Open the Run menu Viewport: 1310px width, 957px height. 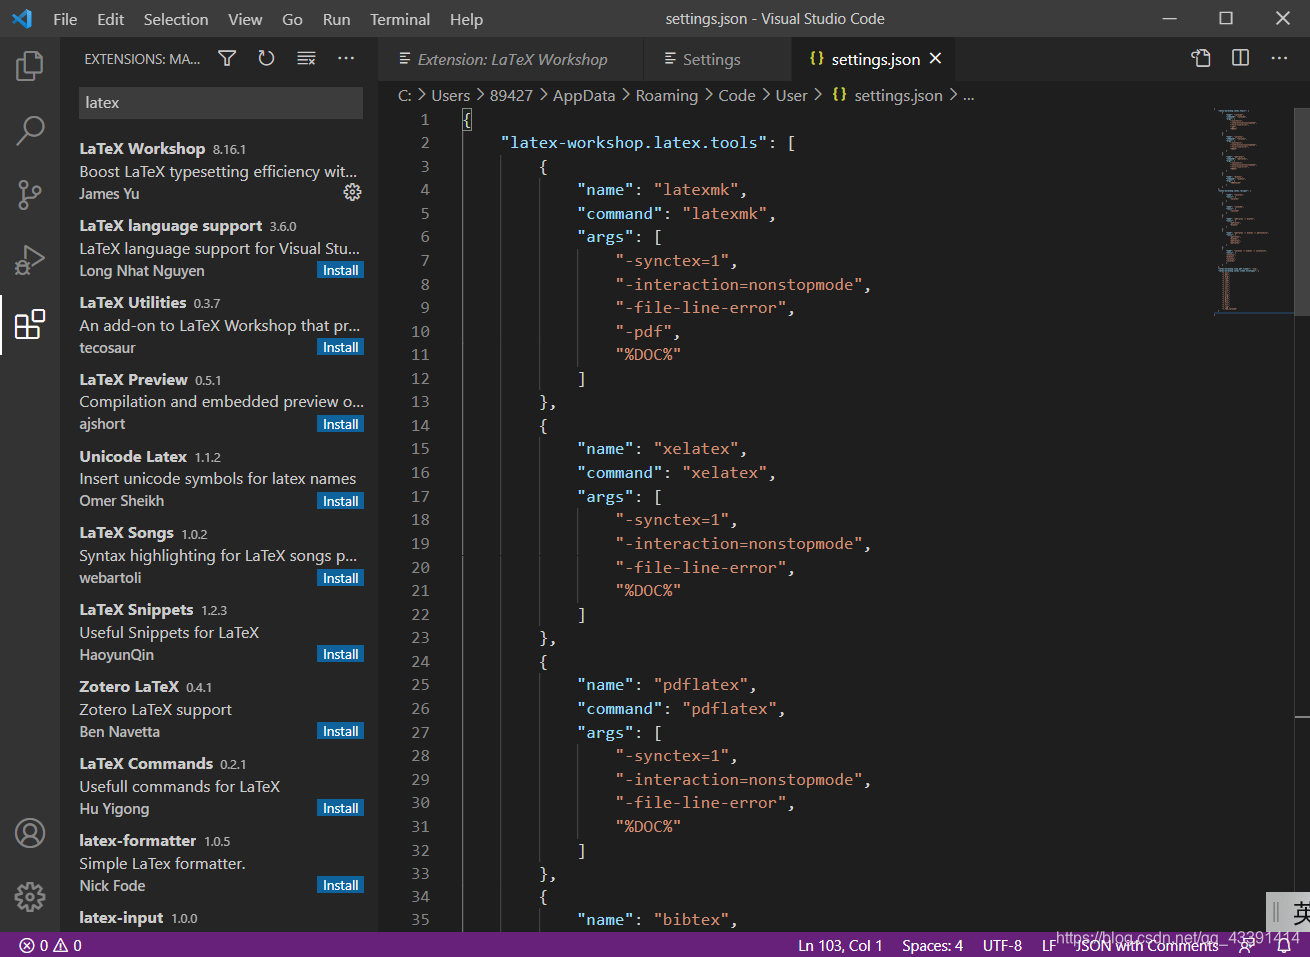point(336,19)
